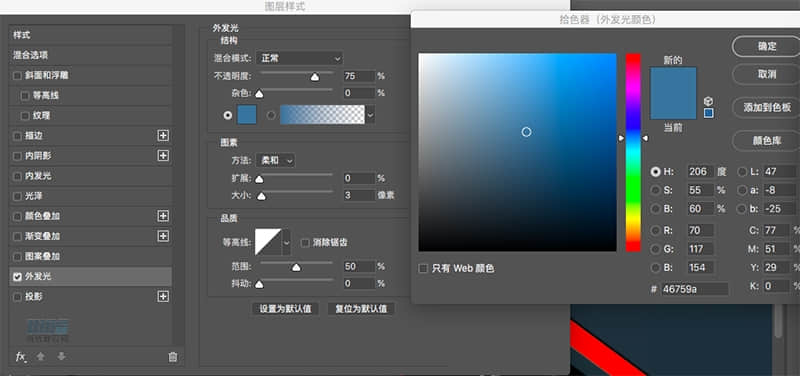Click the move effect up arrow
Image resolution: width=800 pixels, height=376 pixels.
tap(41, 357)
